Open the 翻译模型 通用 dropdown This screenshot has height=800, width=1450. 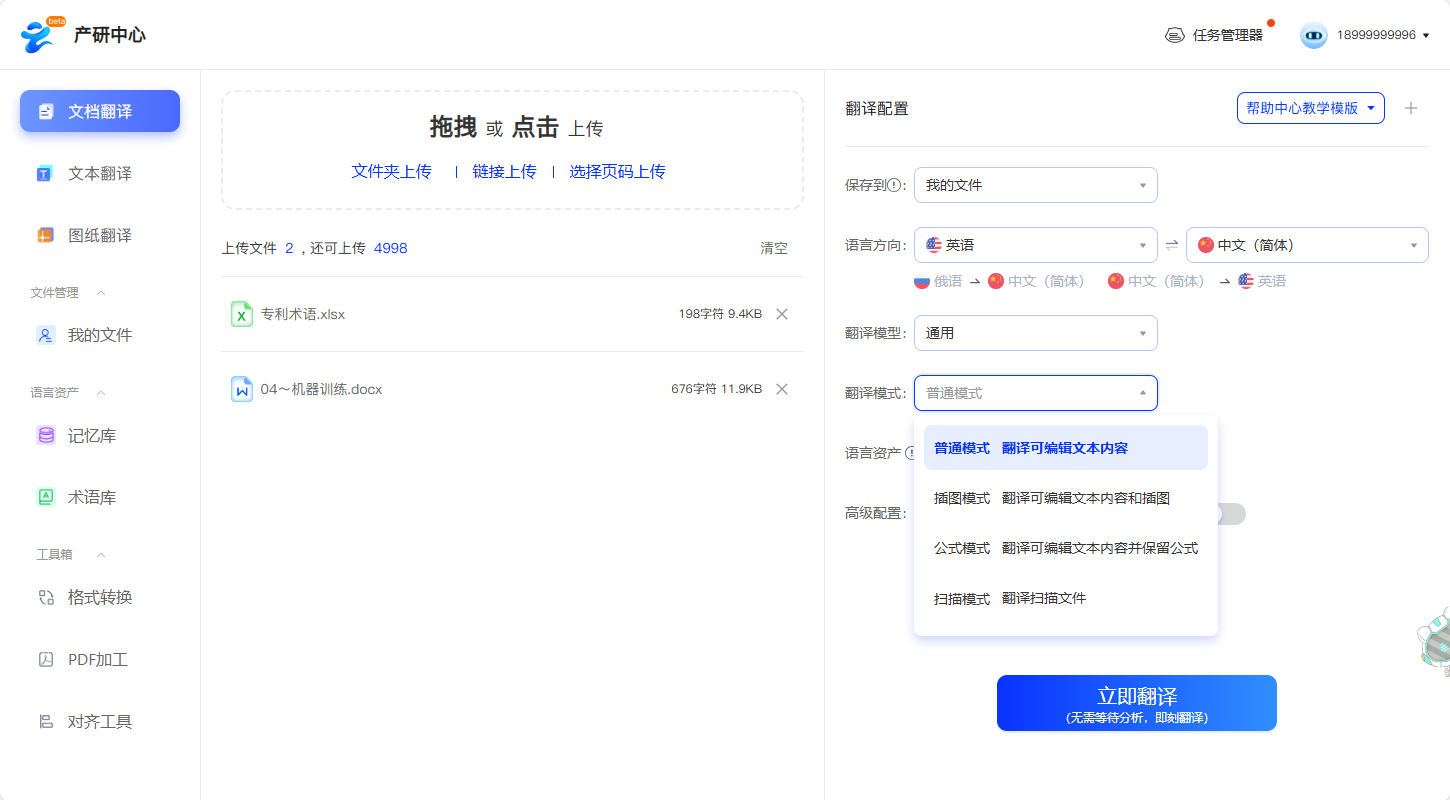(x=1036, y=333)
